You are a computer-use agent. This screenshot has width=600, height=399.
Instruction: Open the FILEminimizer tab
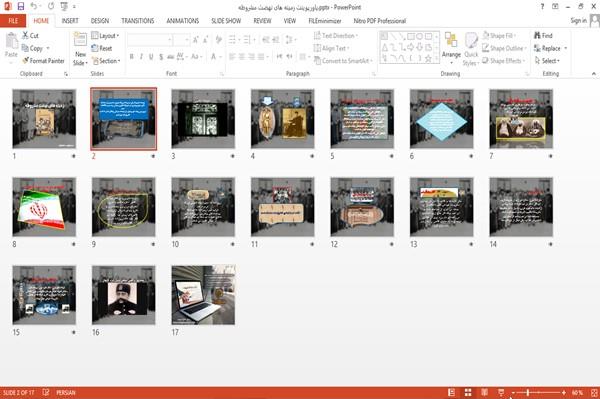pyautogui.click(x=325, y=21)
